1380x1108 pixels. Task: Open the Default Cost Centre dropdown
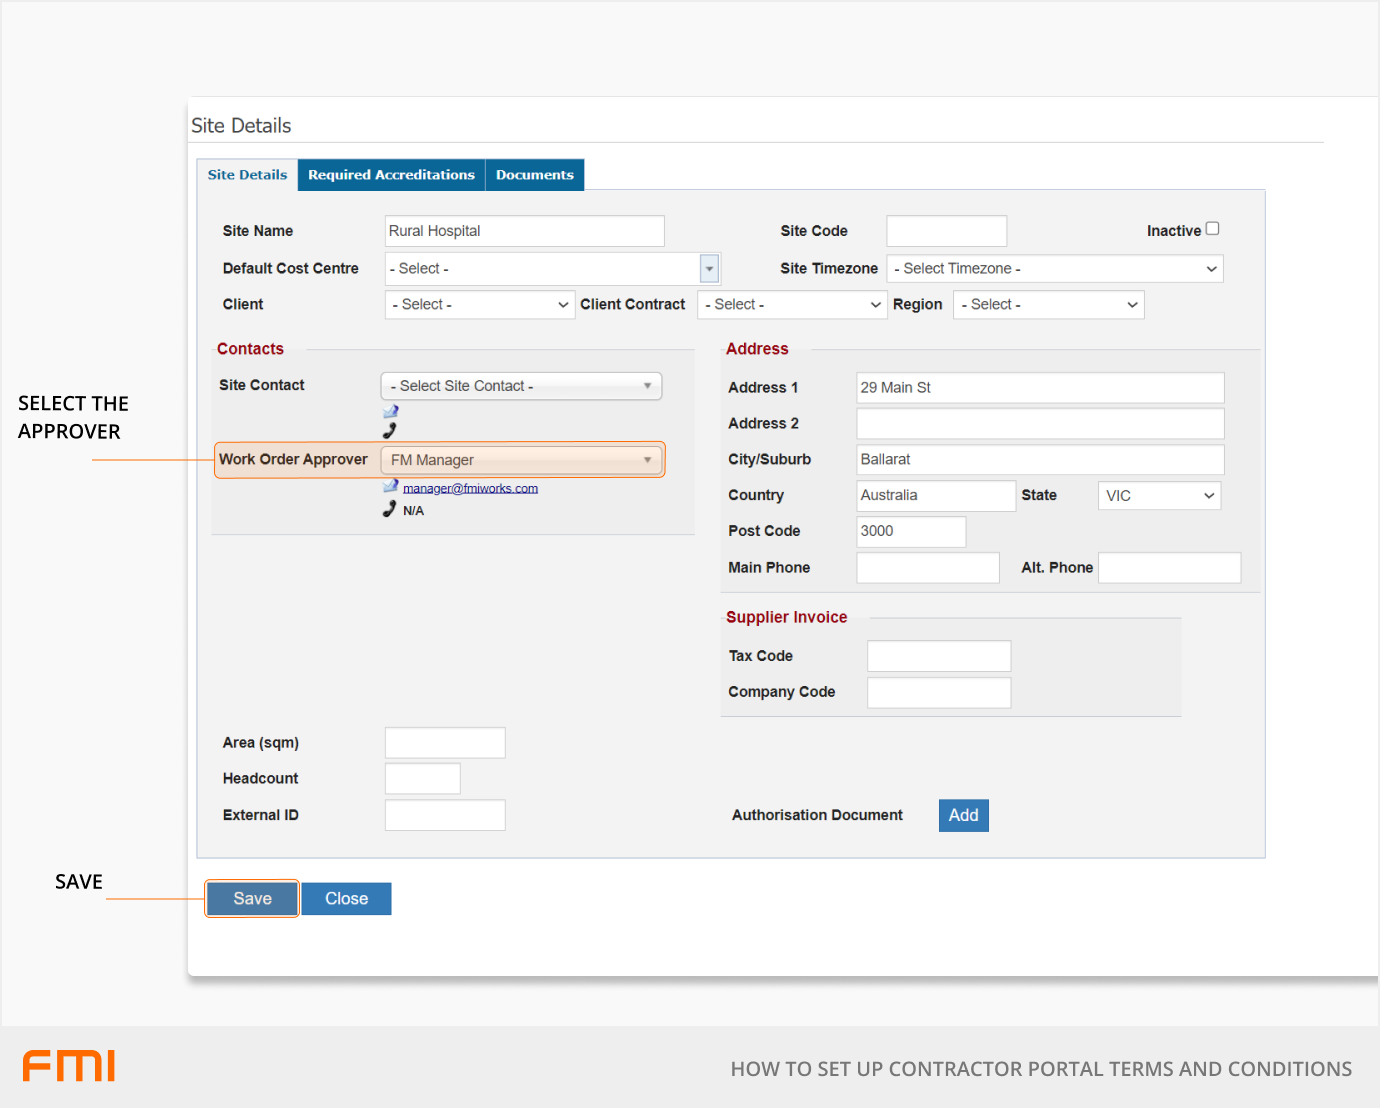point(709,269)
